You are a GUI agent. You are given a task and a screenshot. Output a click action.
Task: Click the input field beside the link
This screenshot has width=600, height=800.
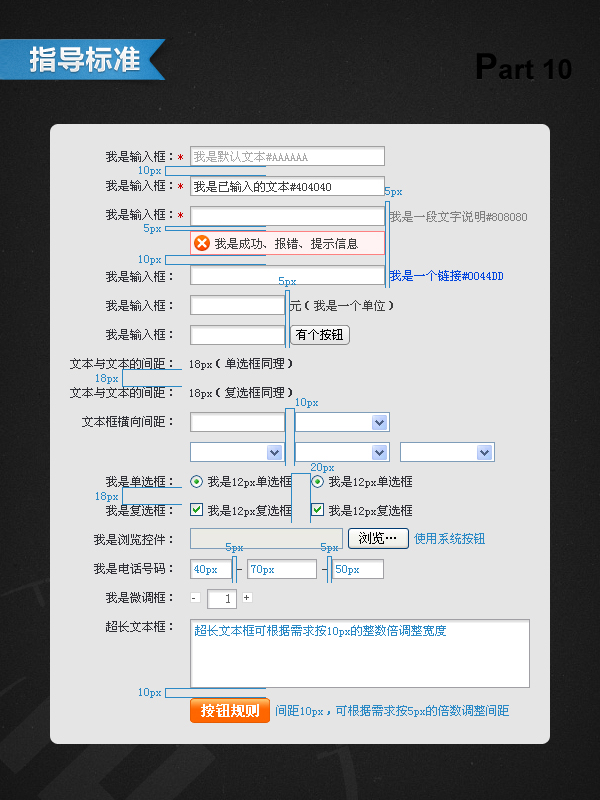(x=287, y=276)
